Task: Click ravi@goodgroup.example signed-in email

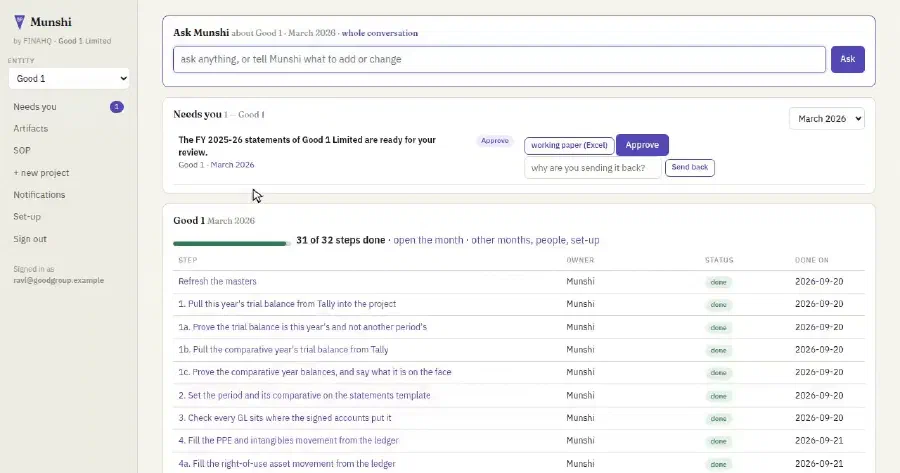Action: click(x=59, y=280)
